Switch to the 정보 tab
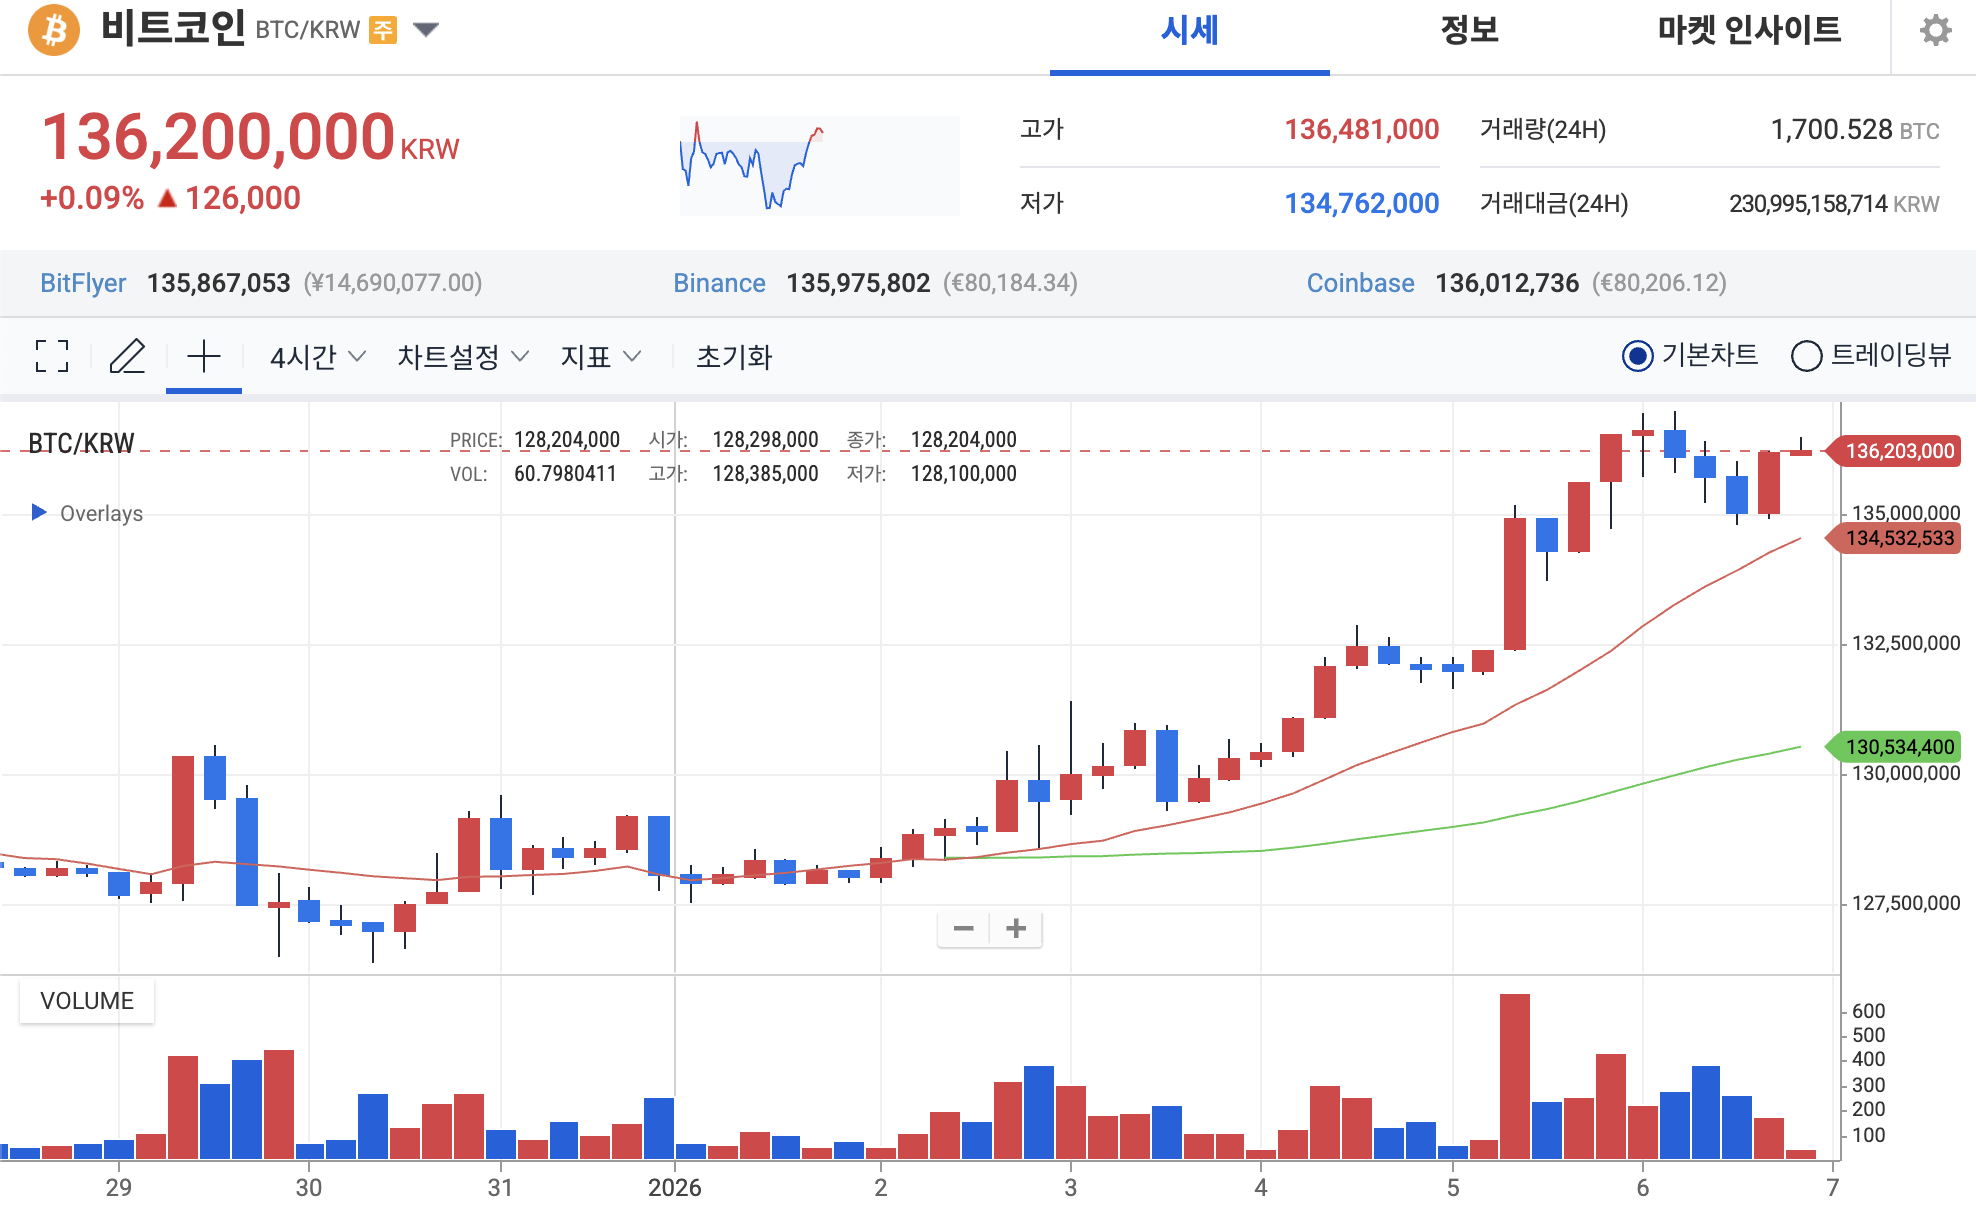The width and height of the screenshot is (1976, 1212). (x=1469, y=30)
